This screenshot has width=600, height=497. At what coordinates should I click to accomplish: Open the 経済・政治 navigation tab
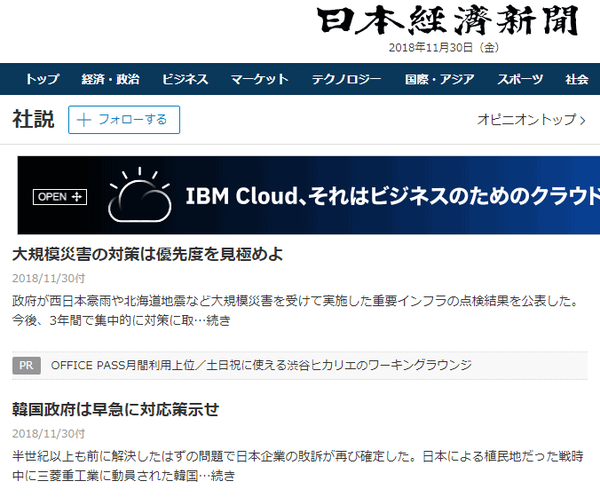tap(110, 79)
